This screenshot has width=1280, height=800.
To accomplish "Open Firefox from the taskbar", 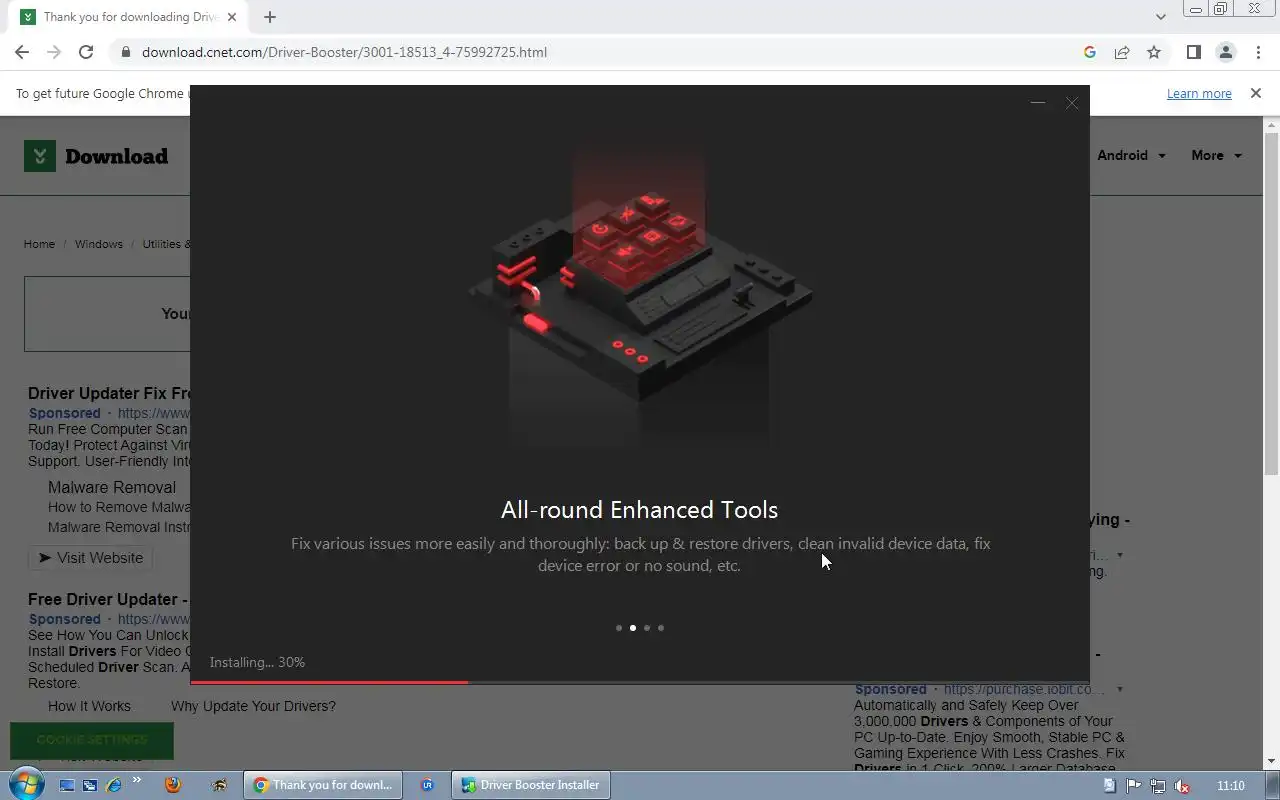I will (172, 785).
